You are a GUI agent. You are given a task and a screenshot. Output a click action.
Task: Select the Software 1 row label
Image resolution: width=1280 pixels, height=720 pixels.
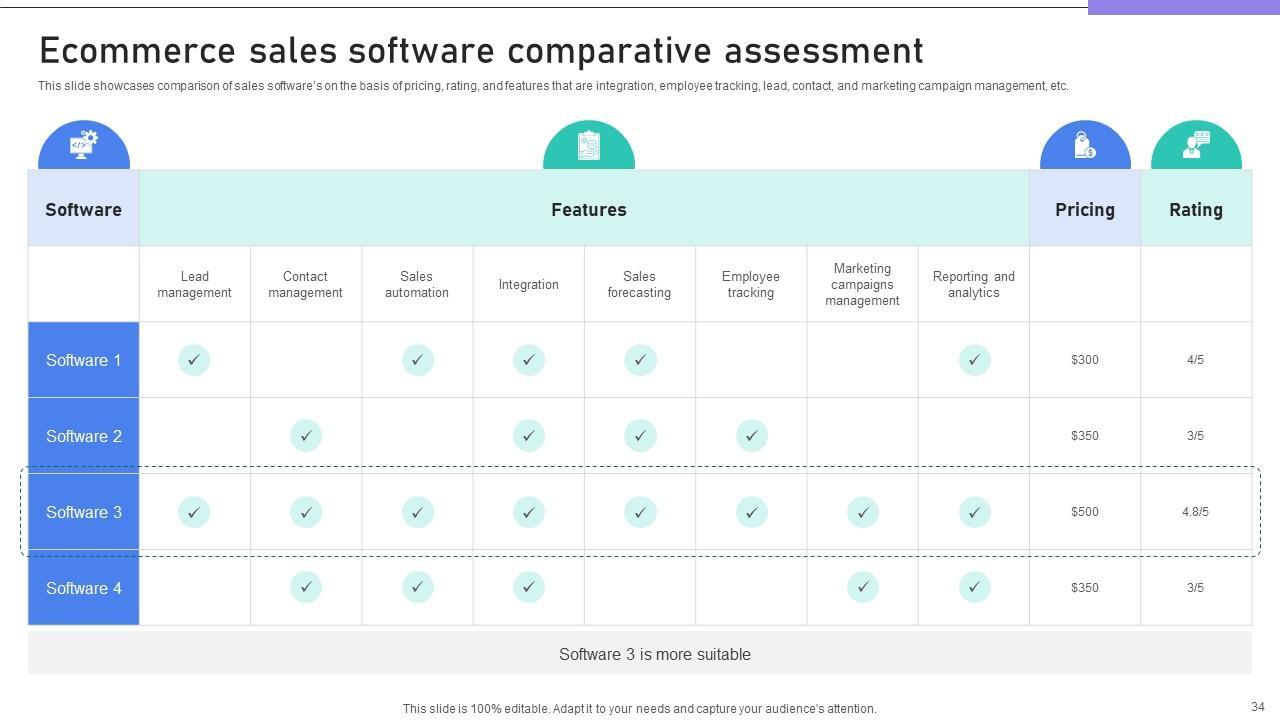(84, 360)
